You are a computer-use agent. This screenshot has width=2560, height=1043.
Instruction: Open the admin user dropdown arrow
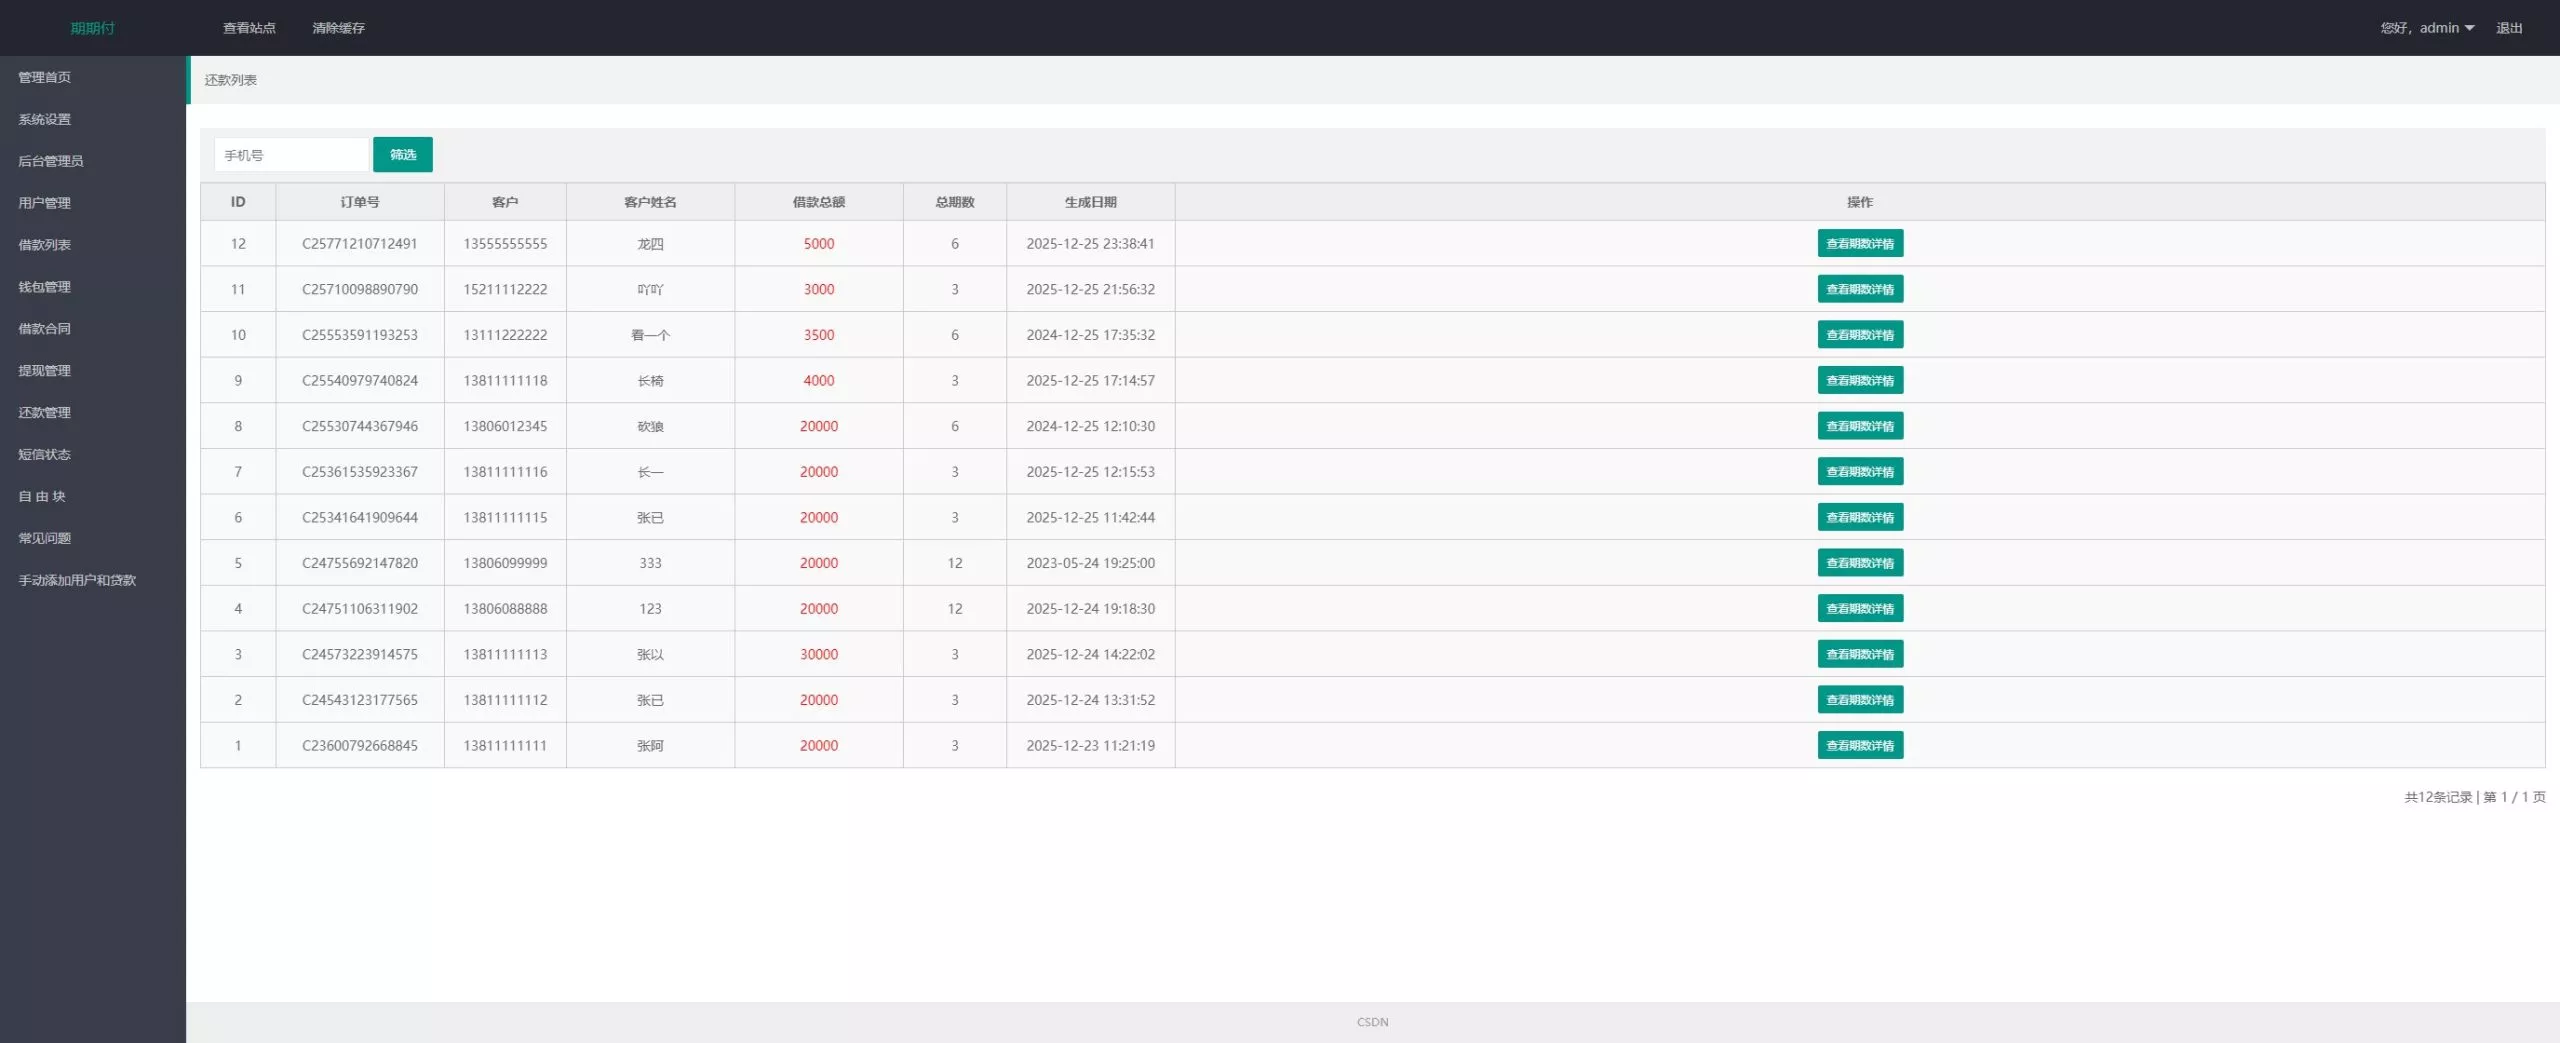pyautogui.click(x=2469, y=28)
